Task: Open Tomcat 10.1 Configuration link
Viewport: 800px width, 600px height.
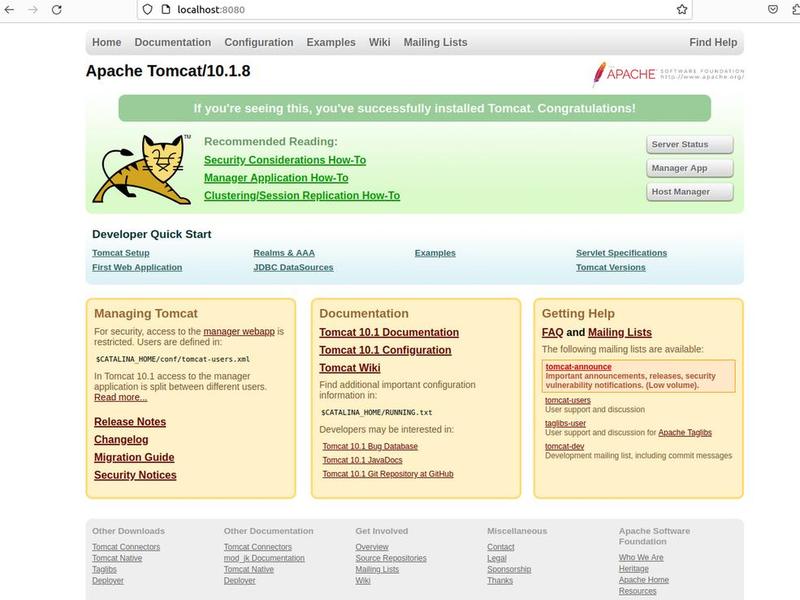Action: click(385, 351)
